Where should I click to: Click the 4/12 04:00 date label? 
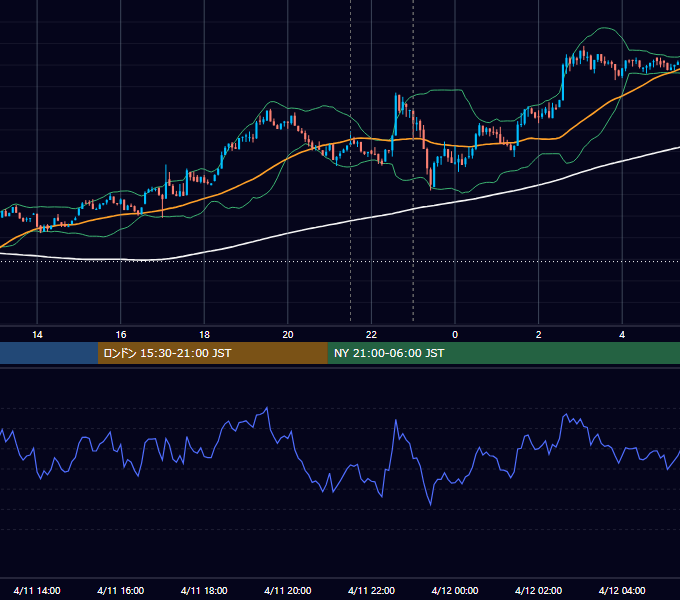622,590
